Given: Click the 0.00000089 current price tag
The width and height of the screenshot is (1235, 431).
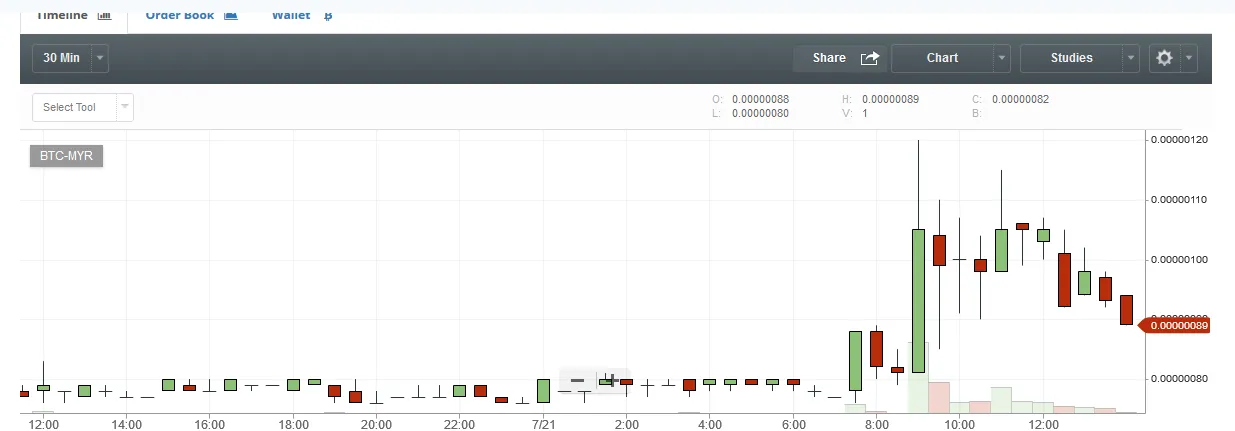Looking at the screenshot, I should (x=1174, y=325).
